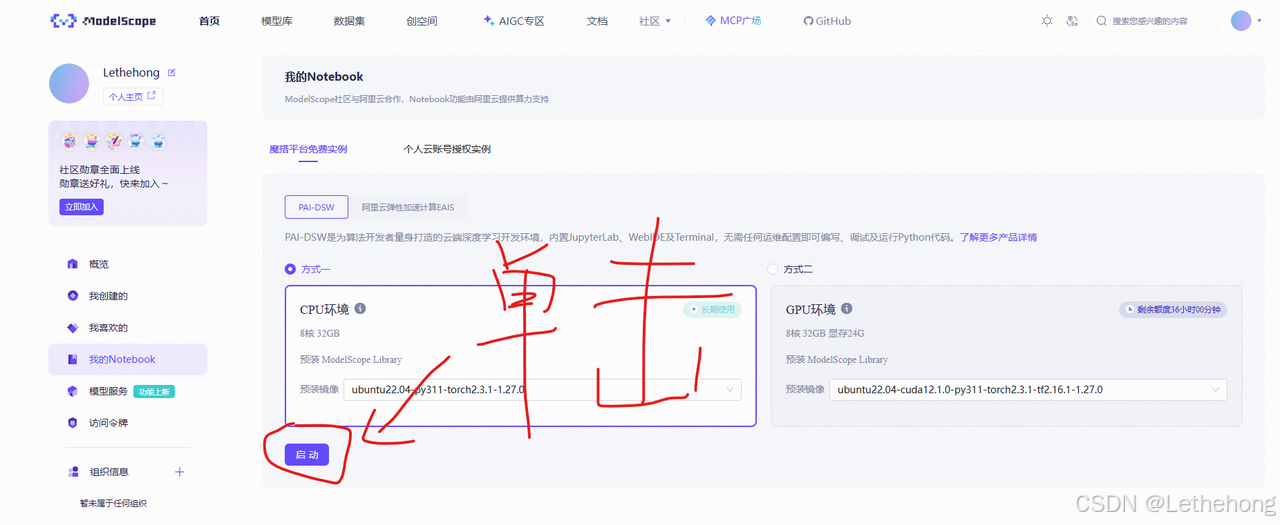
Task: Click 剩余额度36小时00分钟 badge
Action: point(1173,310)
